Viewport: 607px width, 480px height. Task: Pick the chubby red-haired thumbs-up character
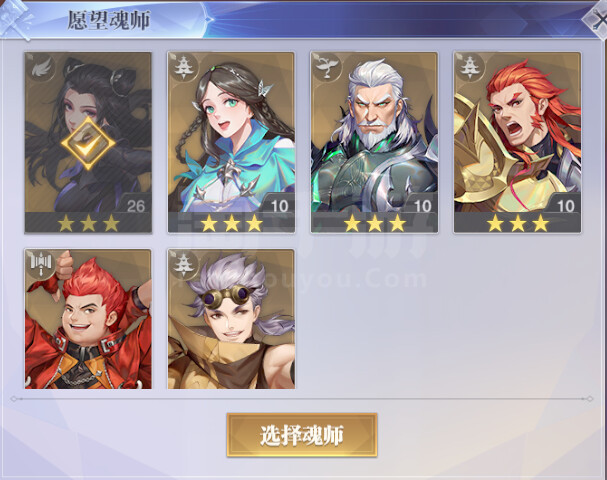(88, 319)
